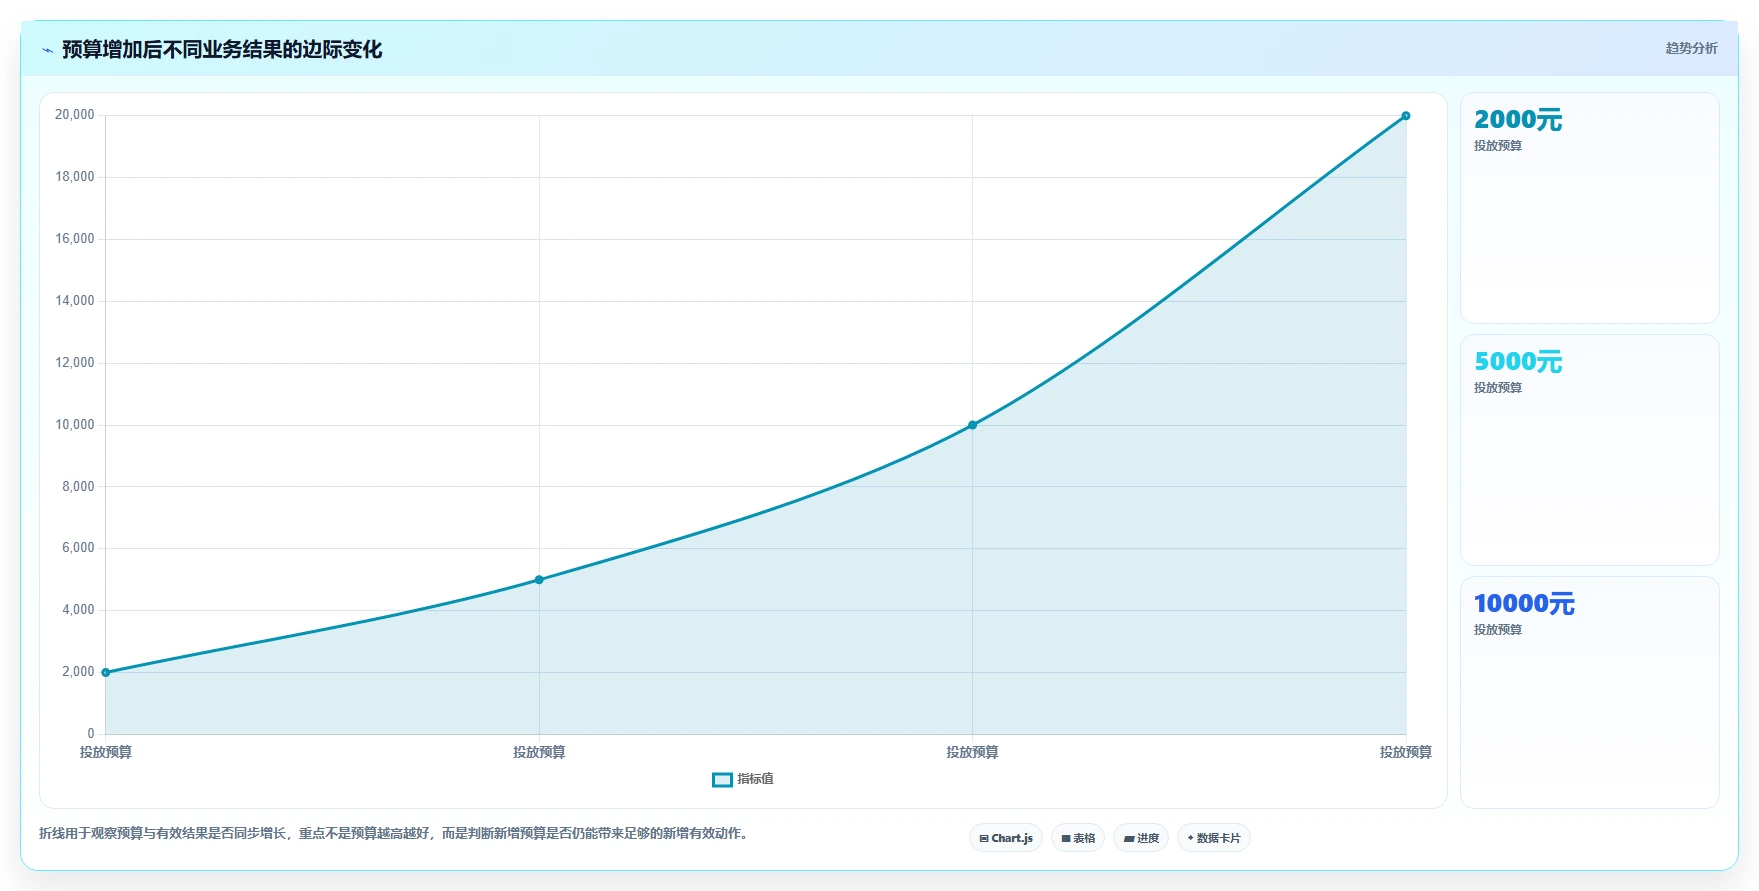Open the 2000元 投放预算 card
The height and width of the screenshot is (891, 1759).
[1590, 208]
